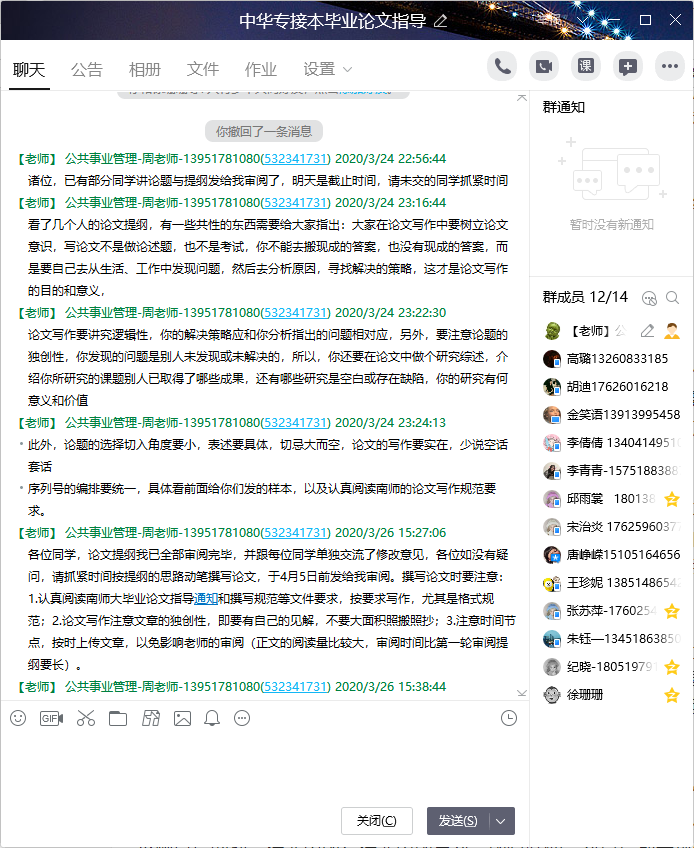Select member 胡迪17626016218
Viewport: 694px width, 848px height.
tap(611, 387)
